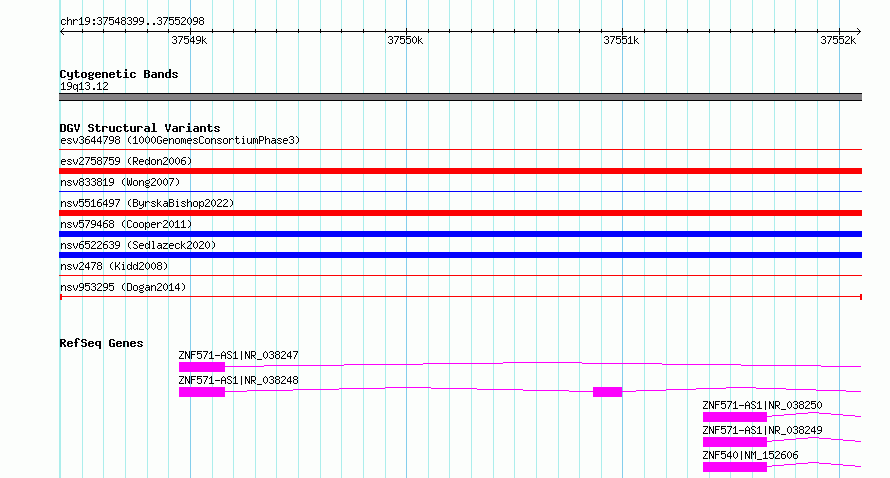This screenshot has width=890, height=478.
Task: Select the thick red nsv5516497 variant bar
Action: click(460, 213)
